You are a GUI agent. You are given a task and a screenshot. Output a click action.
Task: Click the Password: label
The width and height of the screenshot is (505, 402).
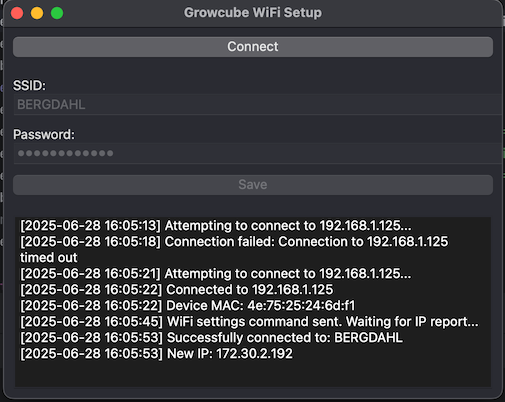click(44, 135)
